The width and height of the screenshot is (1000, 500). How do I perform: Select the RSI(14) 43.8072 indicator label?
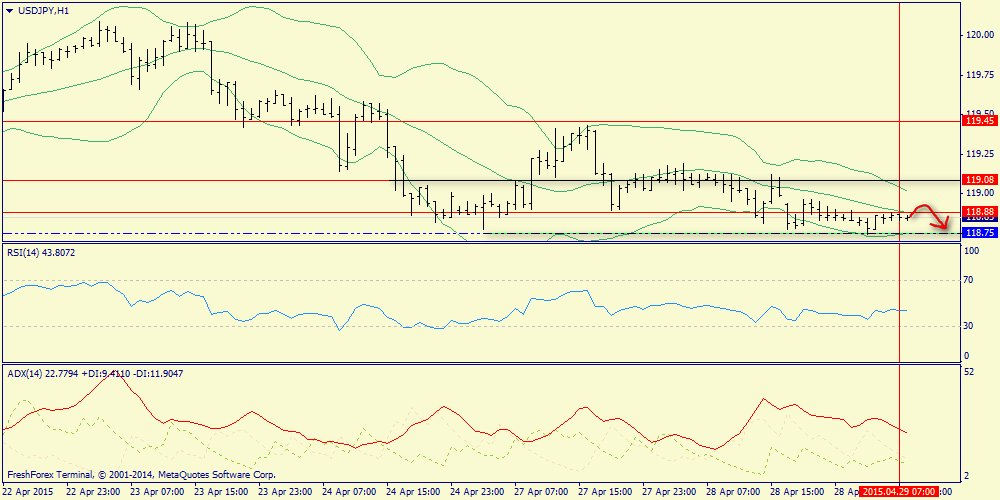click(x=41, y=253)
